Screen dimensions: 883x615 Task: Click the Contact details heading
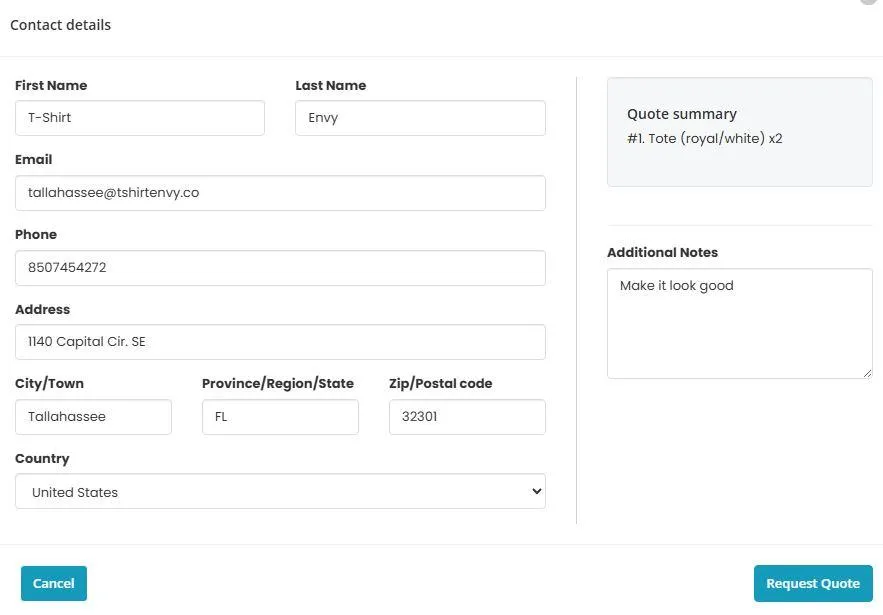pyautogui.click(x=60, y=25)
